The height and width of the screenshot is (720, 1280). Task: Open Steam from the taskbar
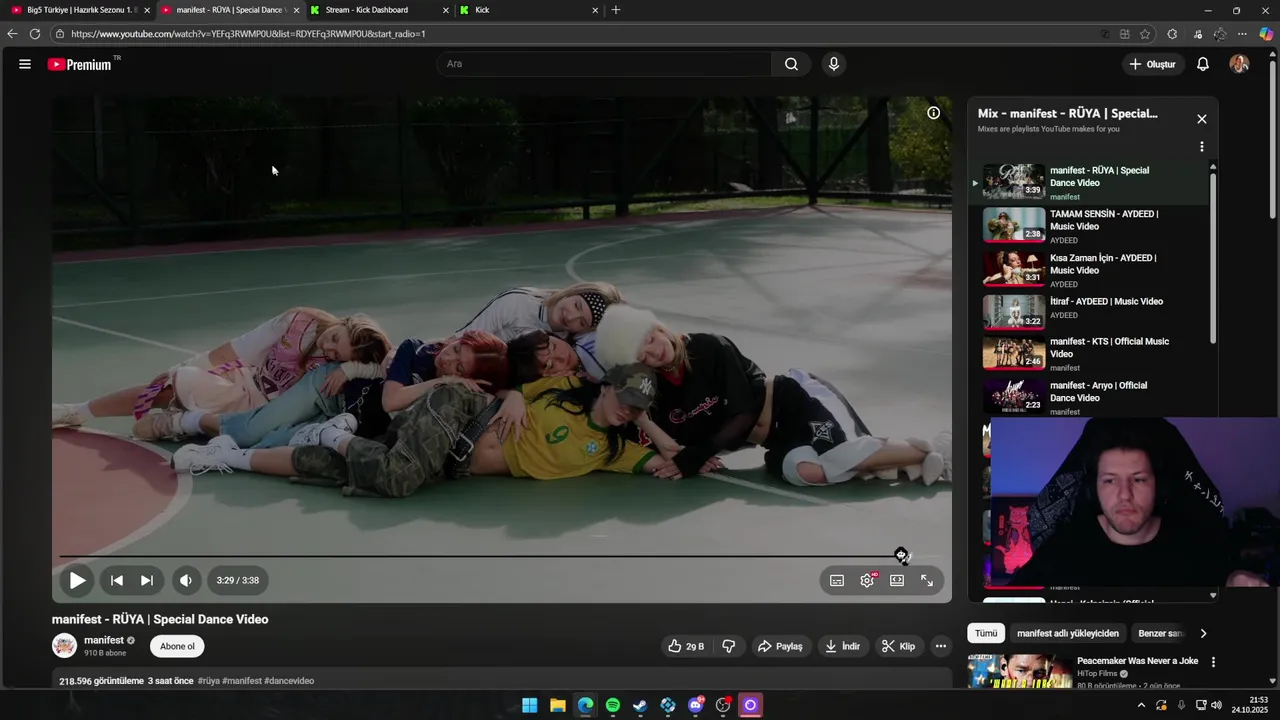coord(640,705)
